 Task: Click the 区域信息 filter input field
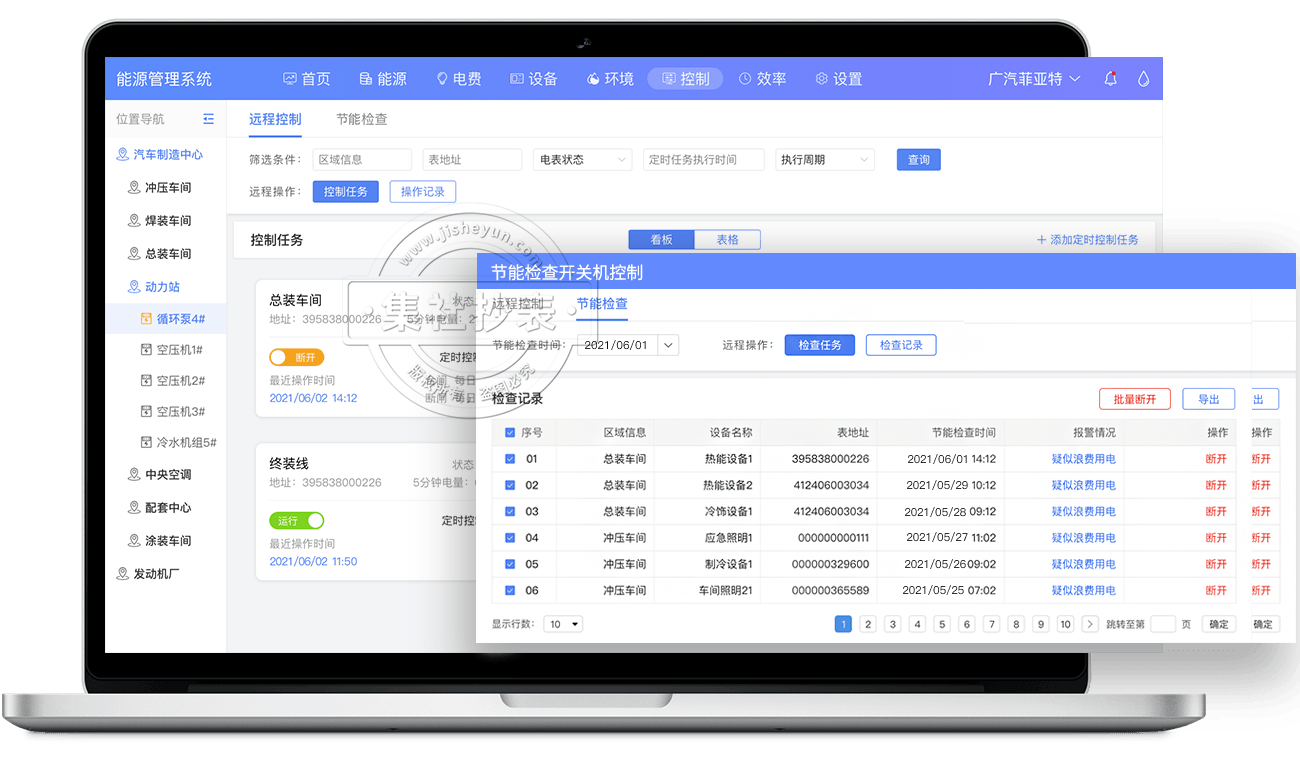tap(361, 160)
